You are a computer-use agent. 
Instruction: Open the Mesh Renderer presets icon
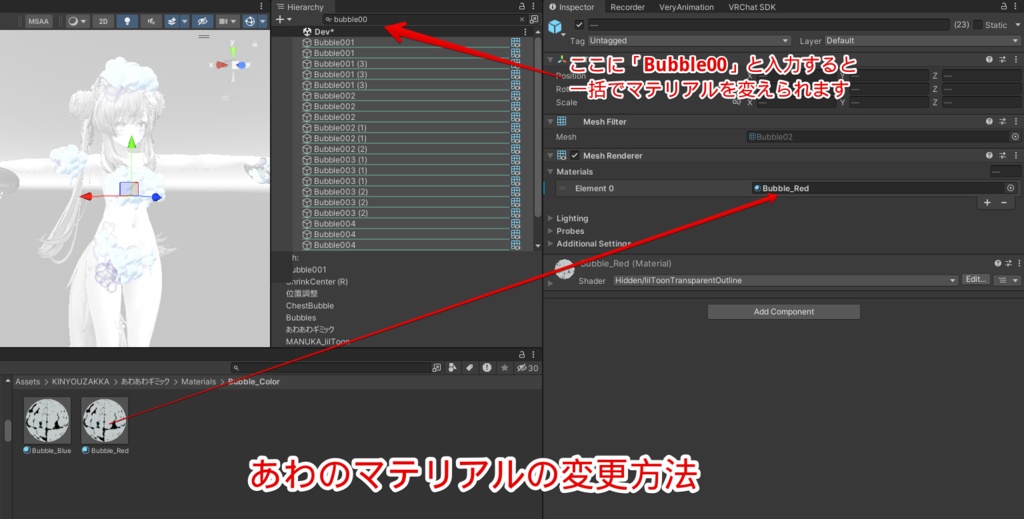point(1003,155)
